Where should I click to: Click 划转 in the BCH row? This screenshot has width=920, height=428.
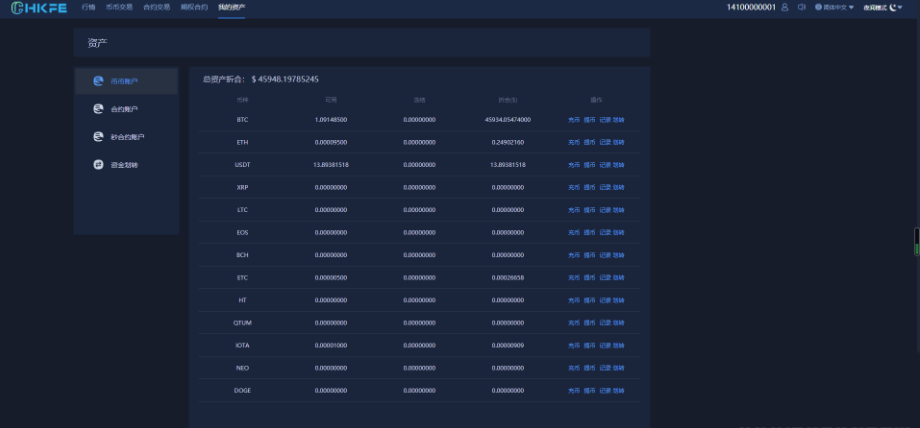coord(618,255)
